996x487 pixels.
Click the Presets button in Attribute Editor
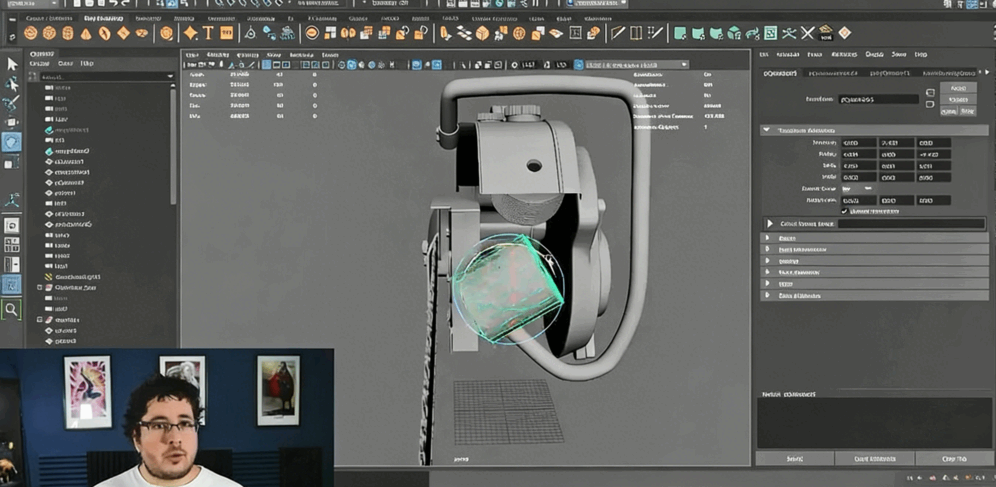pyautogui.click(x=958, y=100)
